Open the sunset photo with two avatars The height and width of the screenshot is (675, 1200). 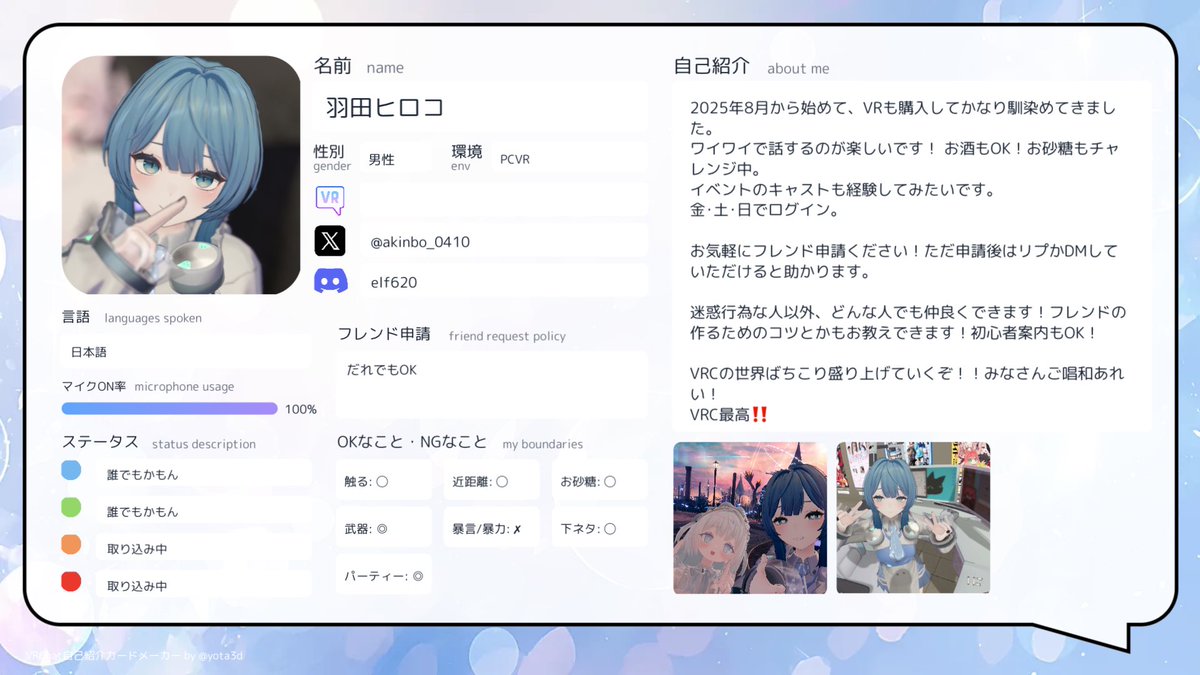[750, 518]
